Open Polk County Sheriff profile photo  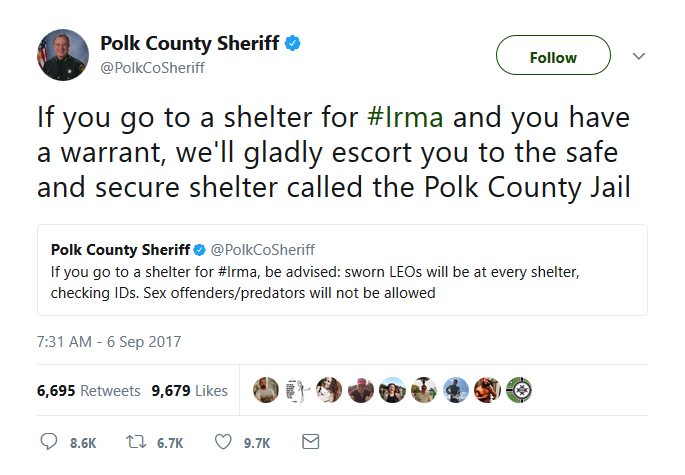click(x=63, y=55)
